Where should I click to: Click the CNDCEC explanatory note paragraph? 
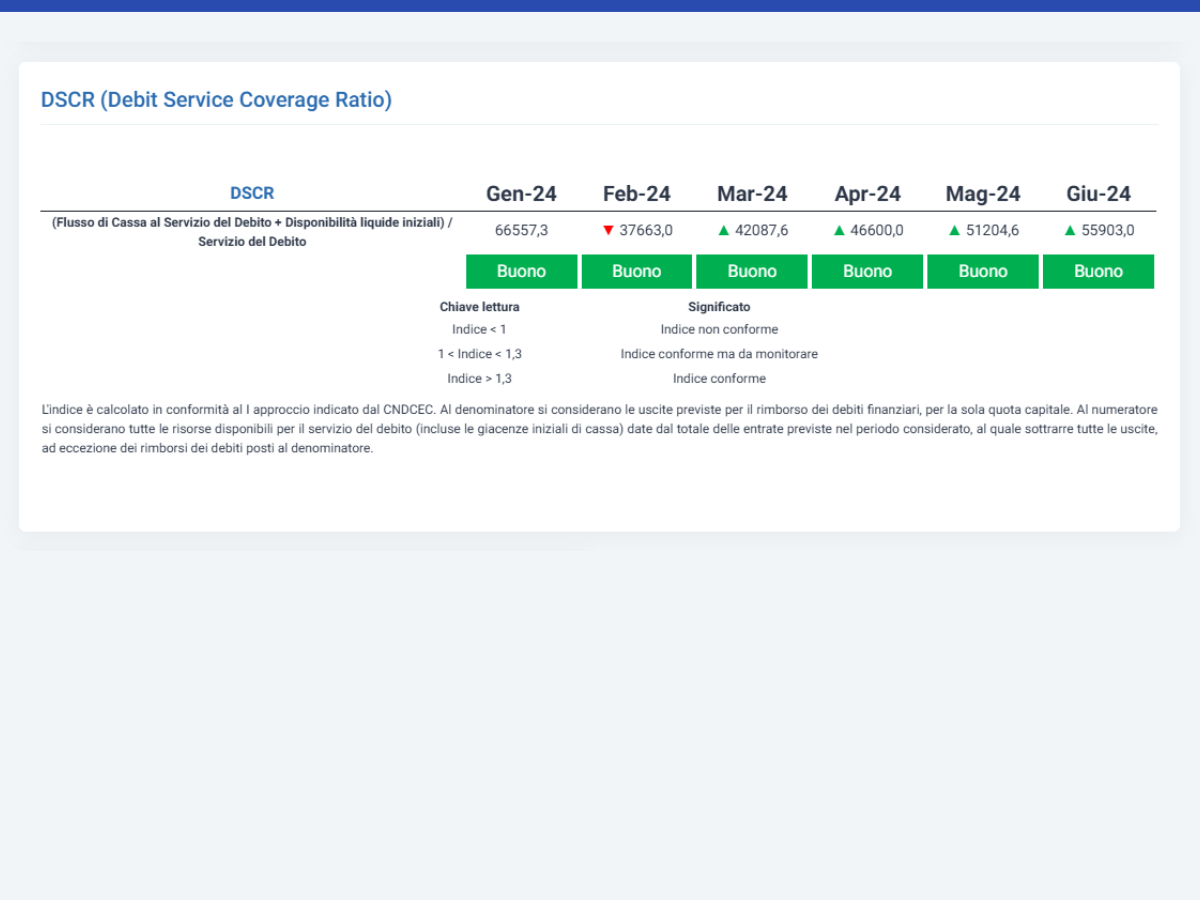click(x=600, y=429)
